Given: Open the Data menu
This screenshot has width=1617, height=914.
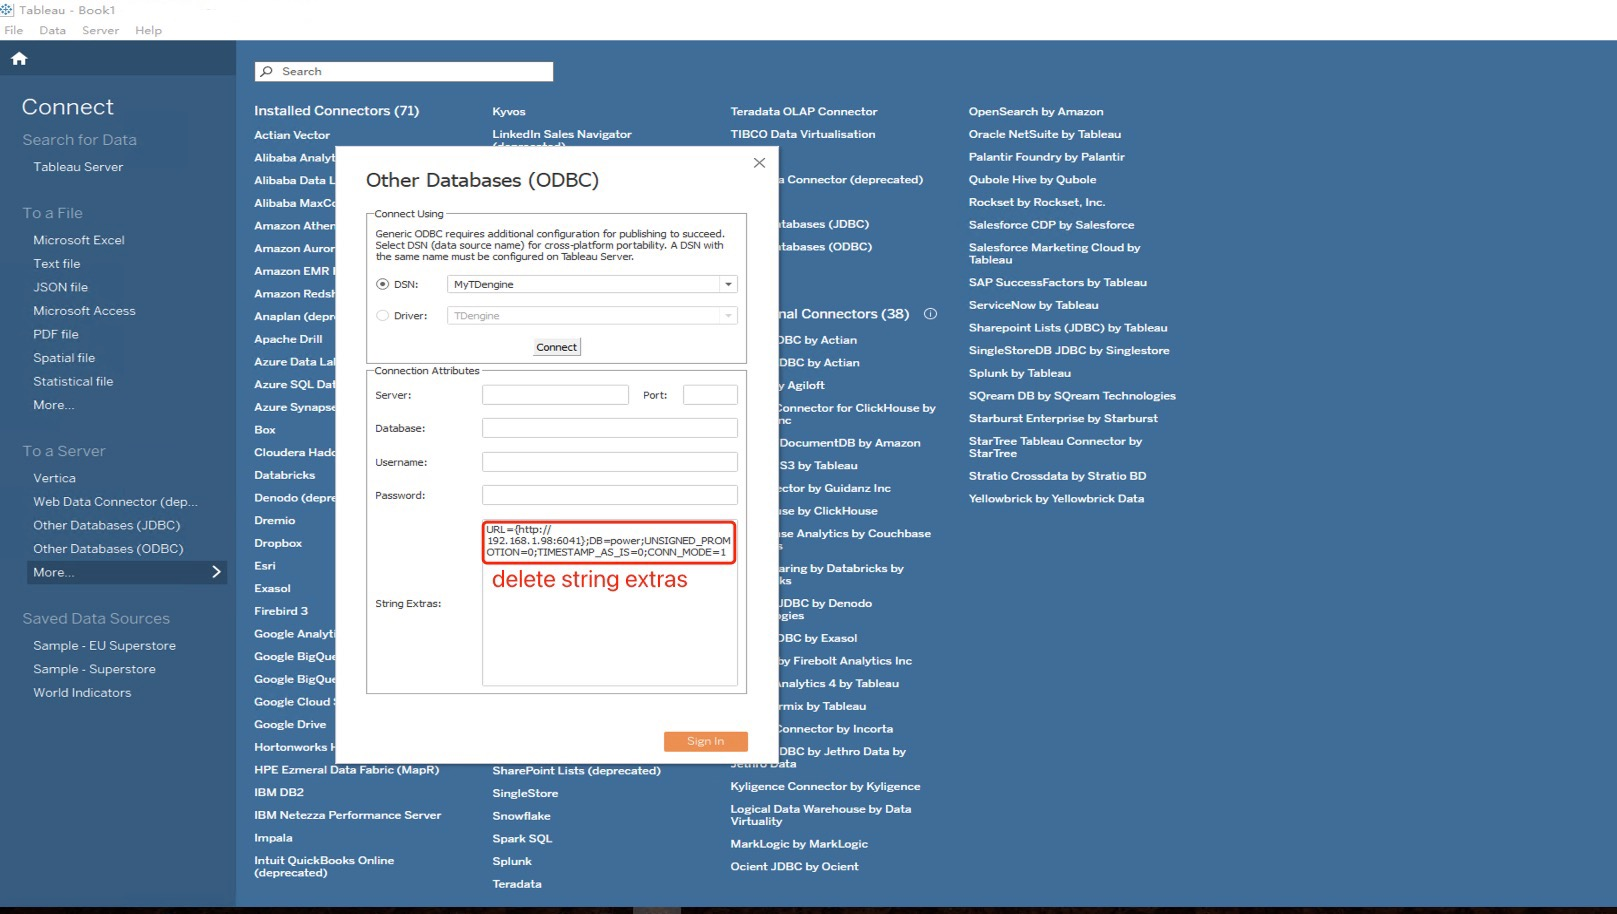Looking at the screenshot, I should (x=52, y=30).
